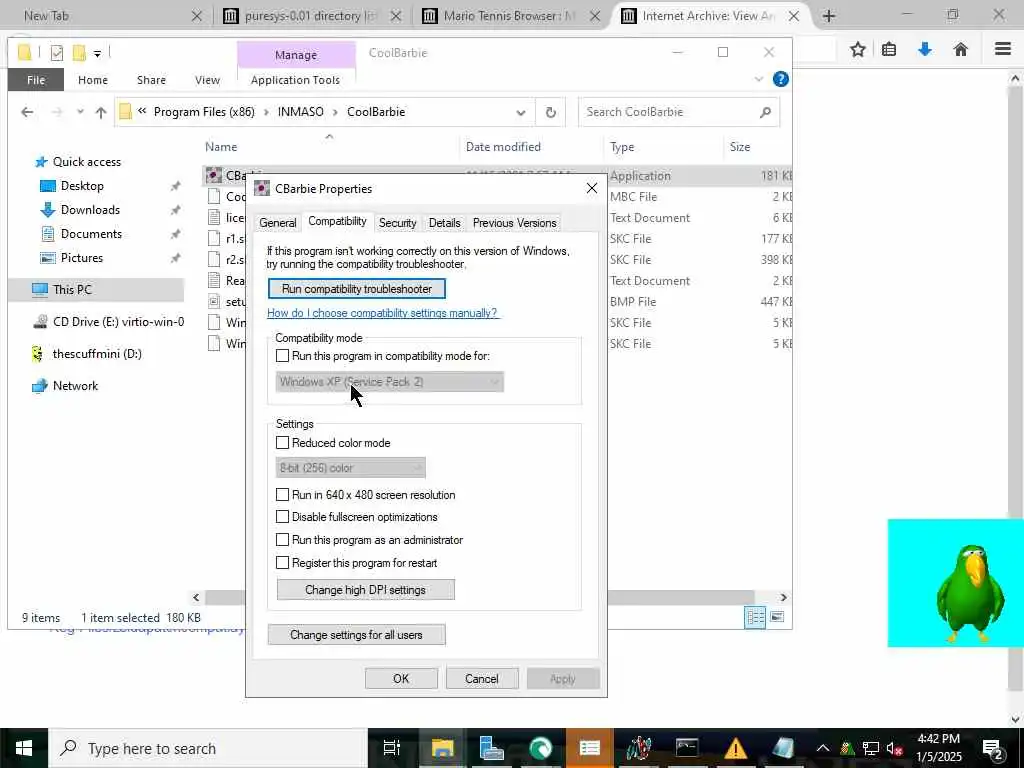This screenshot has height=768, width=1024.
Task: Open browser downloads arrow icon
Action: (x=925, y=49)
